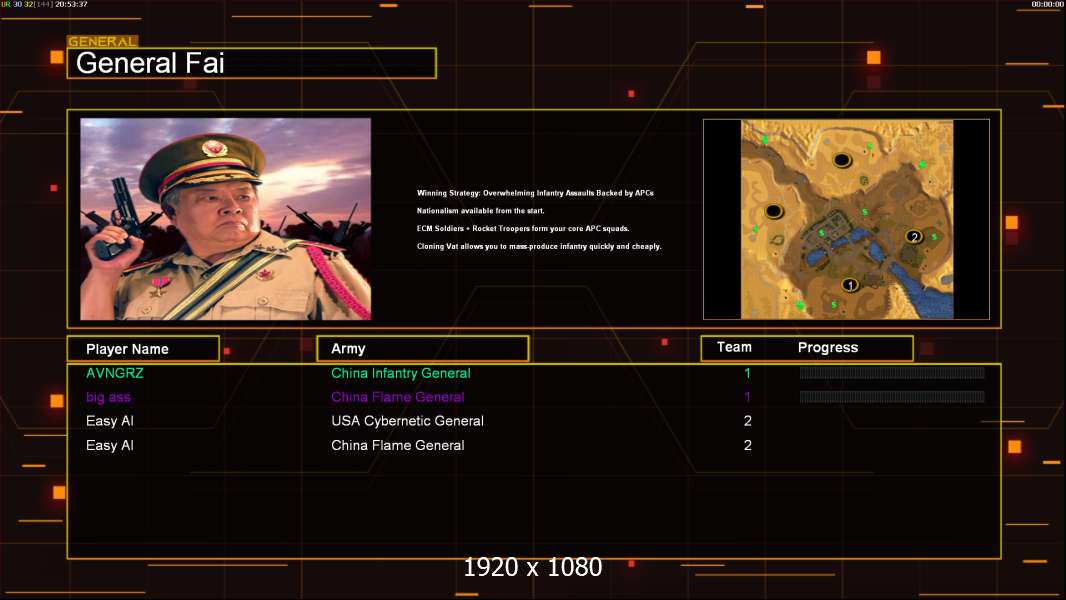Click the Army column header
Image resolution: width=1066 pixels, height=600 pixels.
click(x=423, y=349)
